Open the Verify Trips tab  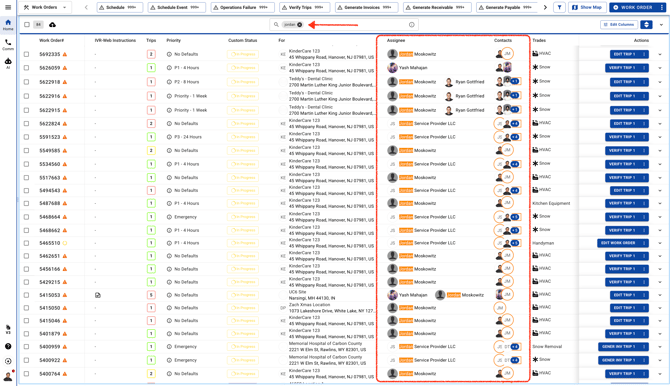point(304,7)
